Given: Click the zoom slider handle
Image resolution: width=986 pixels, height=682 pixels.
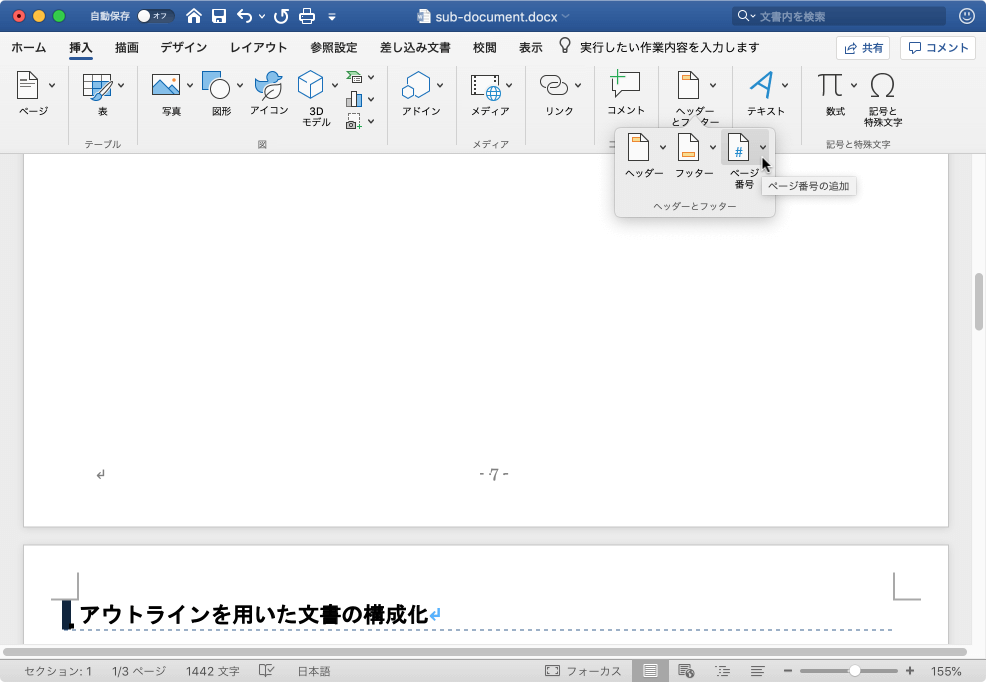Looking at the screenshot, I should [x=854, y=671].
